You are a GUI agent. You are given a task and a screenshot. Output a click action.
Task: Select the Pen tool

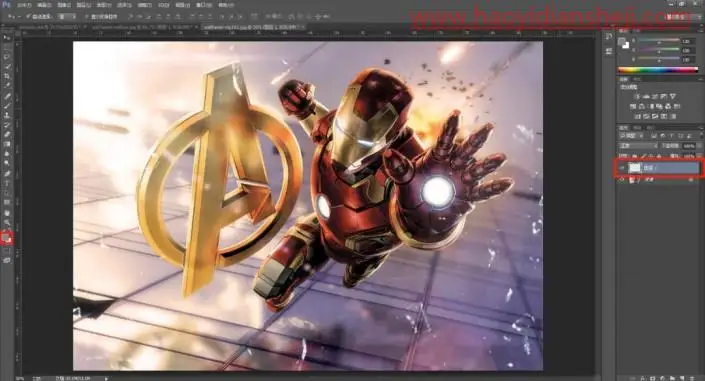coord(7,173)
